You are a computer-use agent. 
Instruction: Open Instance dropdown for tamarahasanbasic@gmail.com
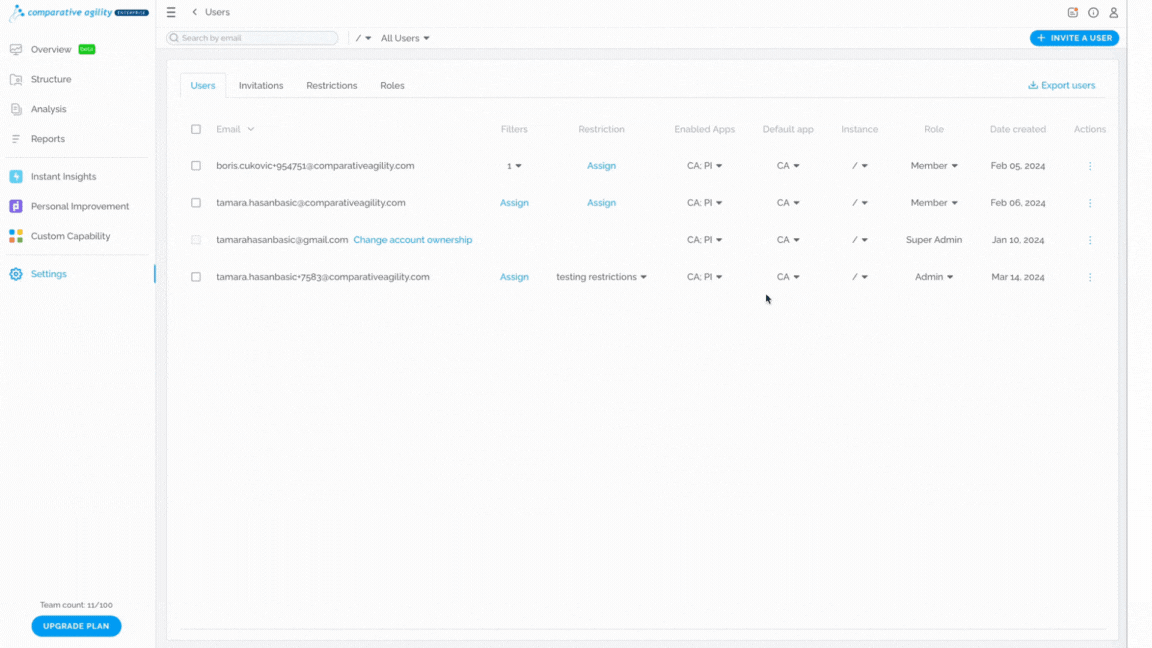[860, 240]
